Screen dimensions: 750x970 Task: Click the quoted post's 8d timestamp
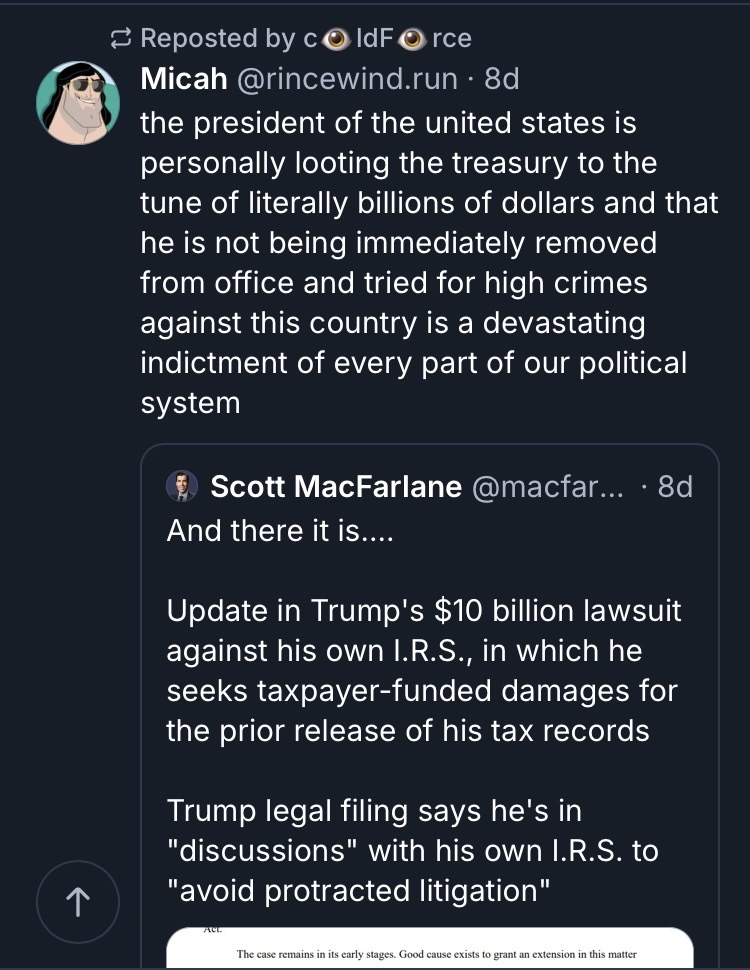[x=675, y=487]
